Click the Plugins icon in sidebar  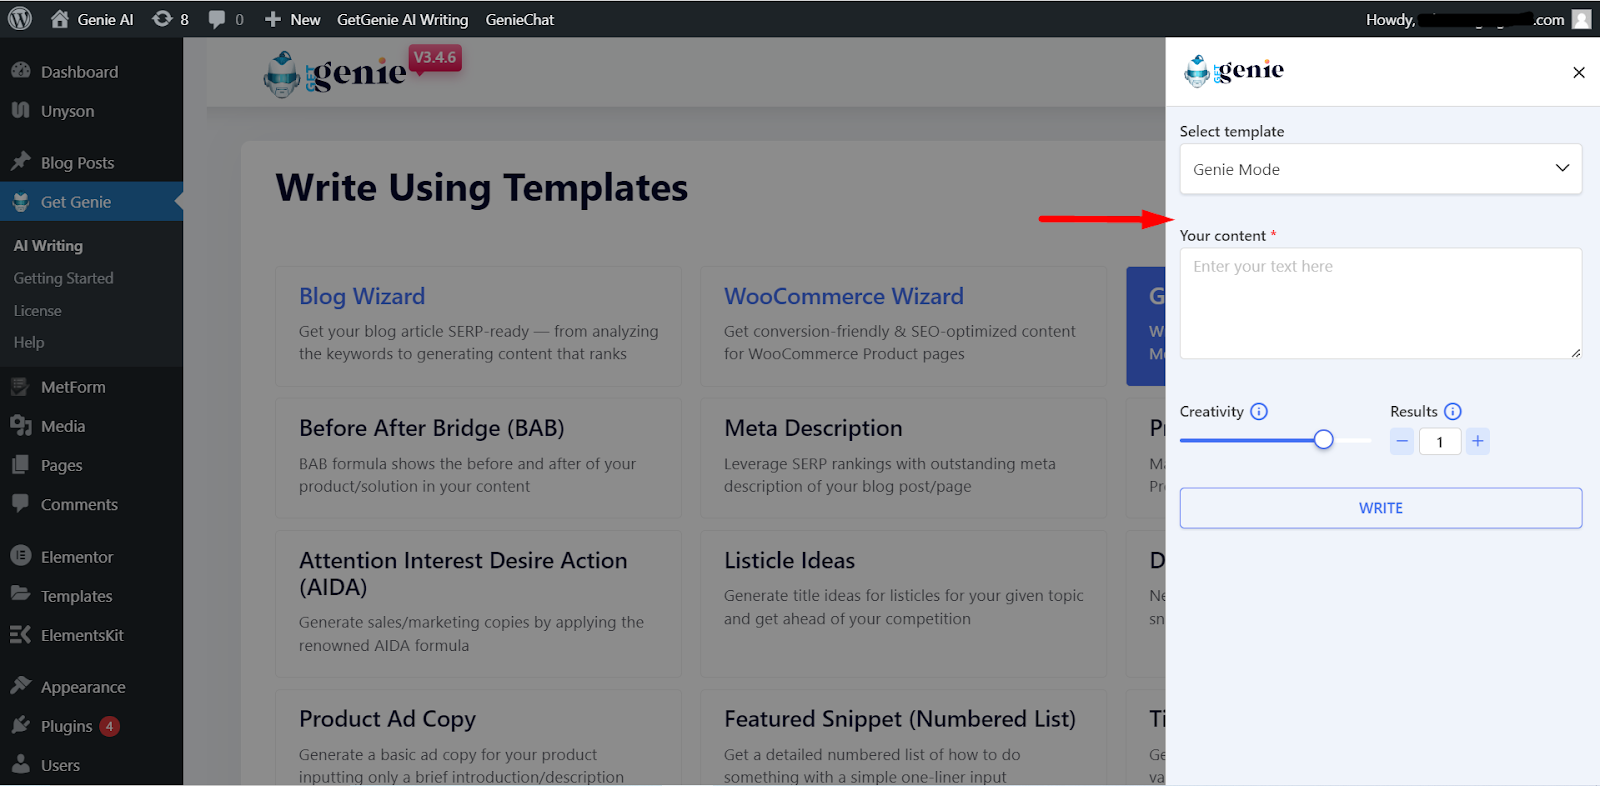(20, 725)
